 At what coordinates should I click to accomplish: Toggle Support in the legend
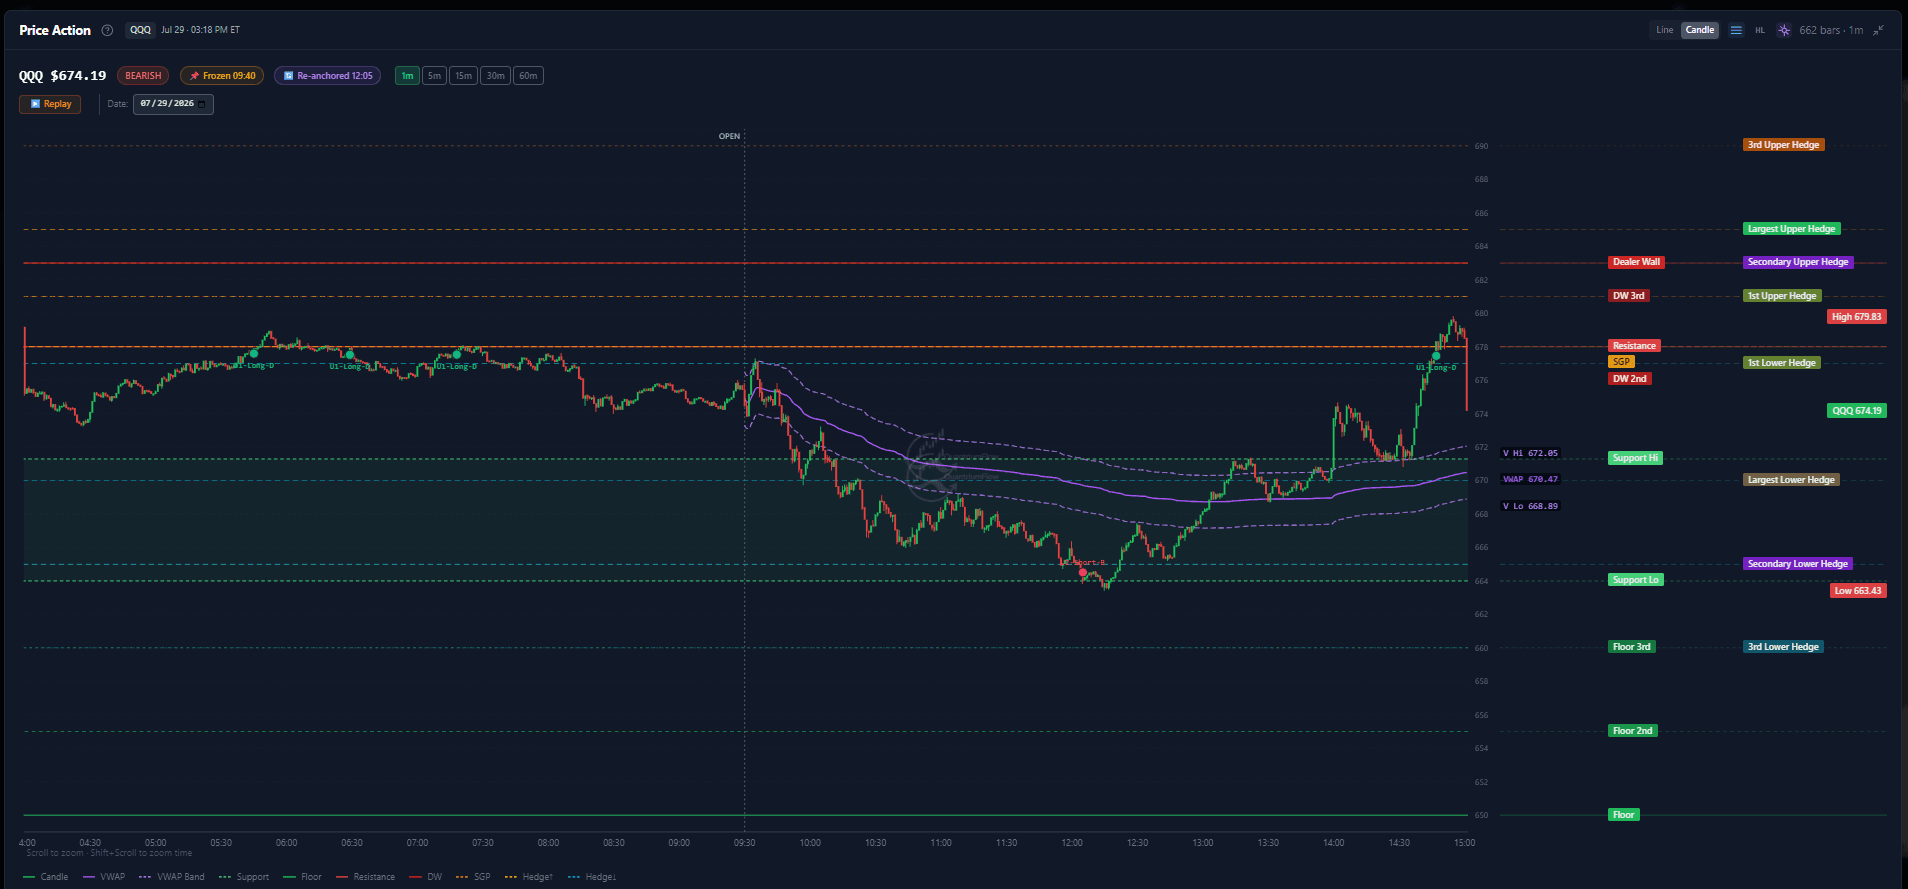click(x=244, y=877)
